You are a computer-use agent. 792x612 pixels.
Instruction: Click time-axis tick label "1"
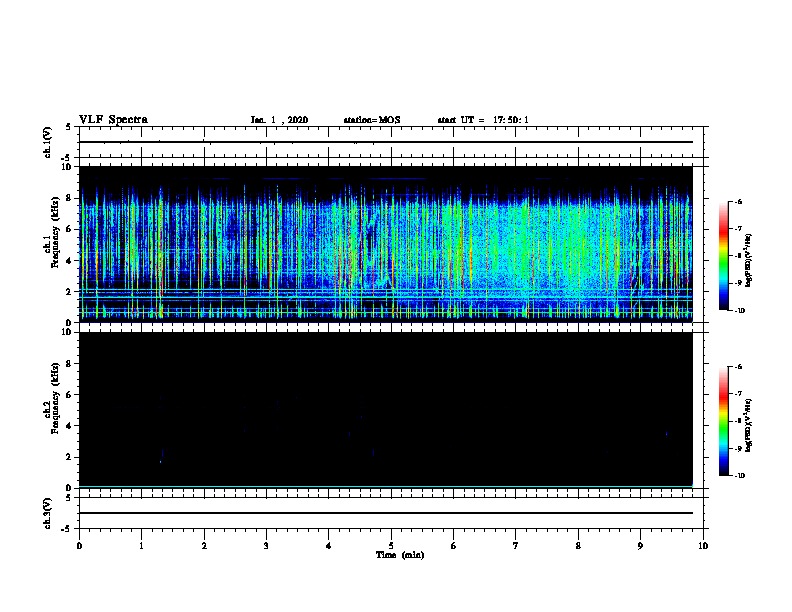point(141,546)
